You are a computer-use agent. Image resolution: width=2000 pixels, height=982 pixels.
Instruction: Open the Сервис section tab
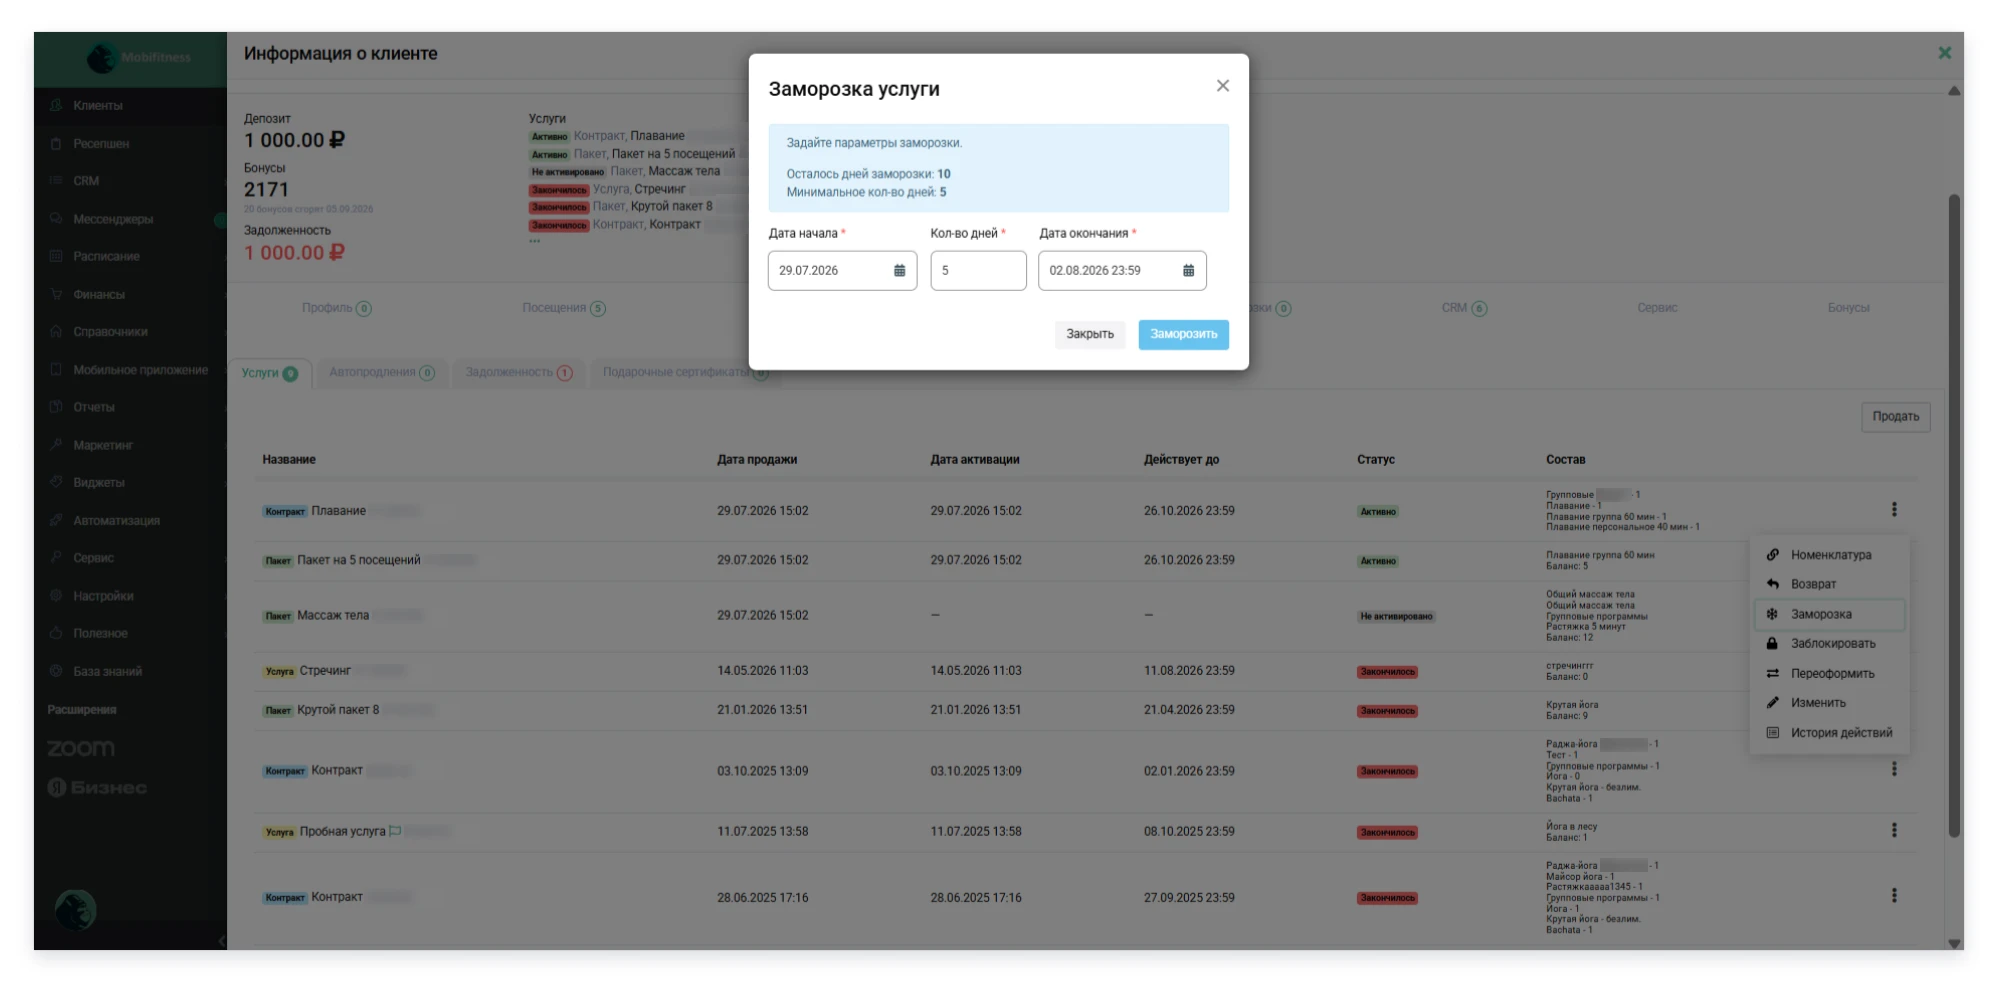click(x=1657, y=308)
